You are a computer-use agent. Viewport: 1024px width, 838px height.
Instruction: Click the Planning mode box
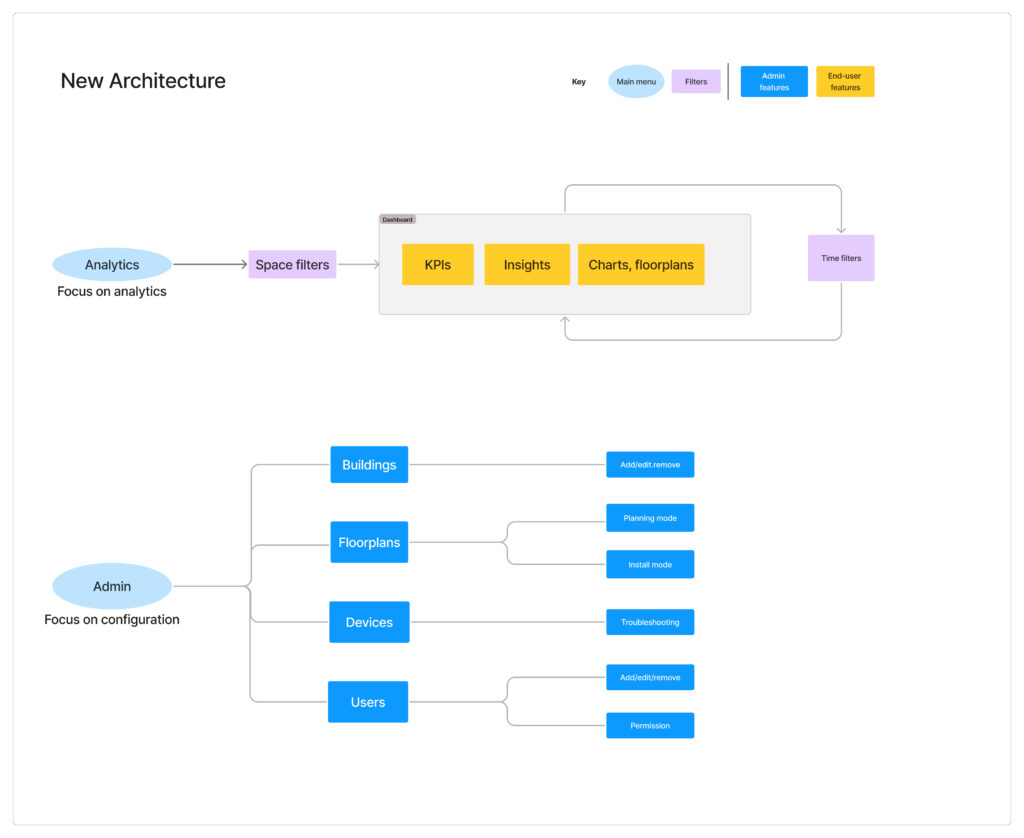(x=650, y=518)
